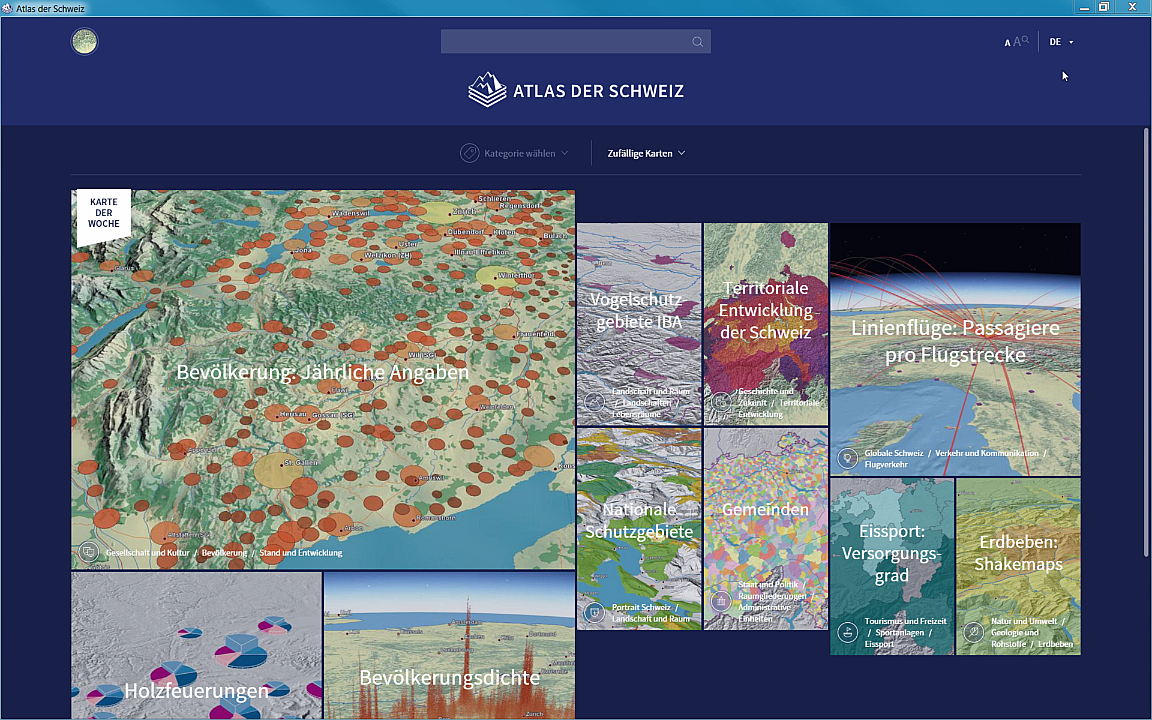This screenshot has height=720, width=1152.
Task: Expand the Zufällige Karten dropdown
Action: point(646,153)
